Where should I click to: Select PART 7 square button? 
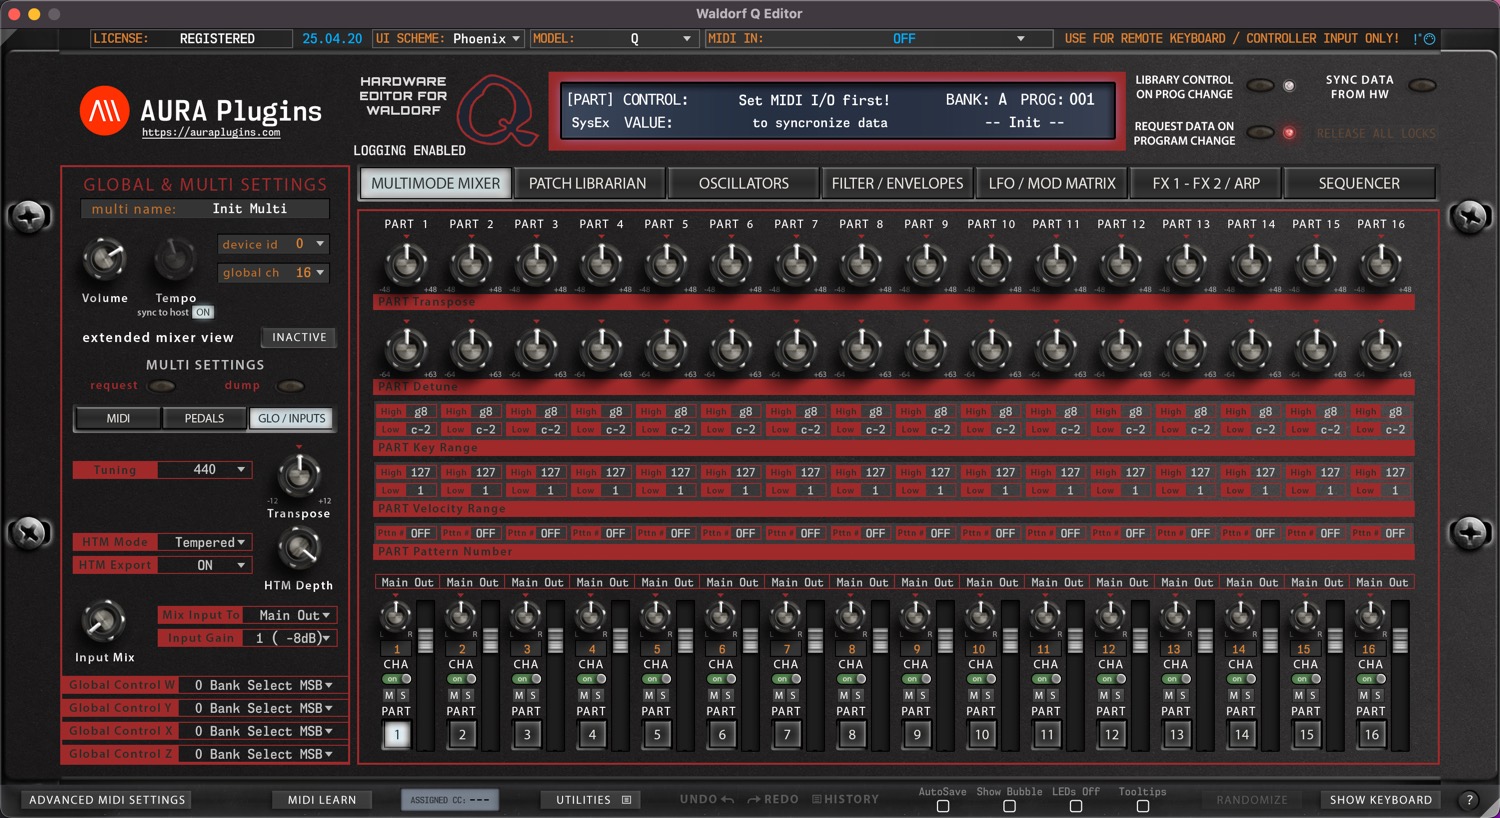pyautogui.click(x=787, y=734)
